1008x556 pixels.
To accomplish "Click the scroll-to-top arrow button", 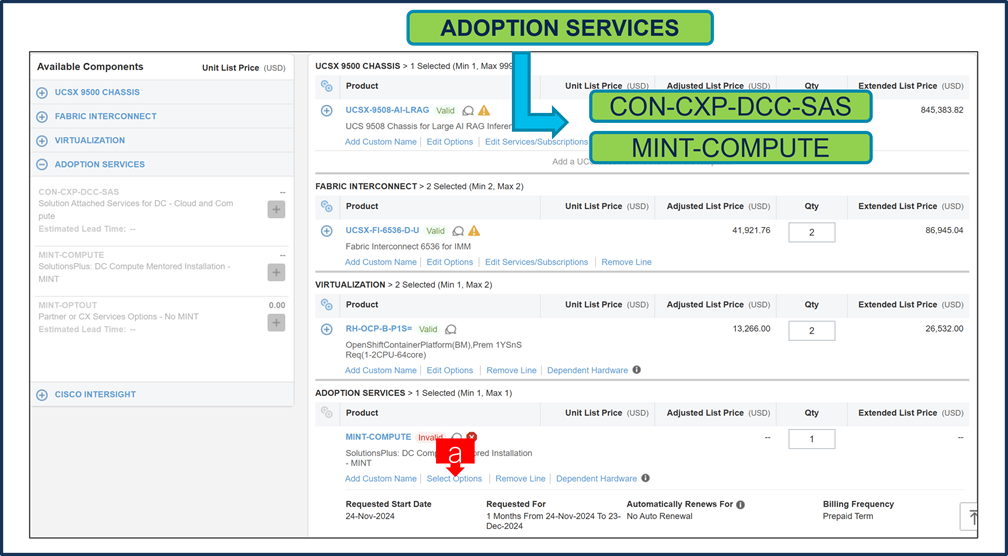I will click(x=970, y=517).
